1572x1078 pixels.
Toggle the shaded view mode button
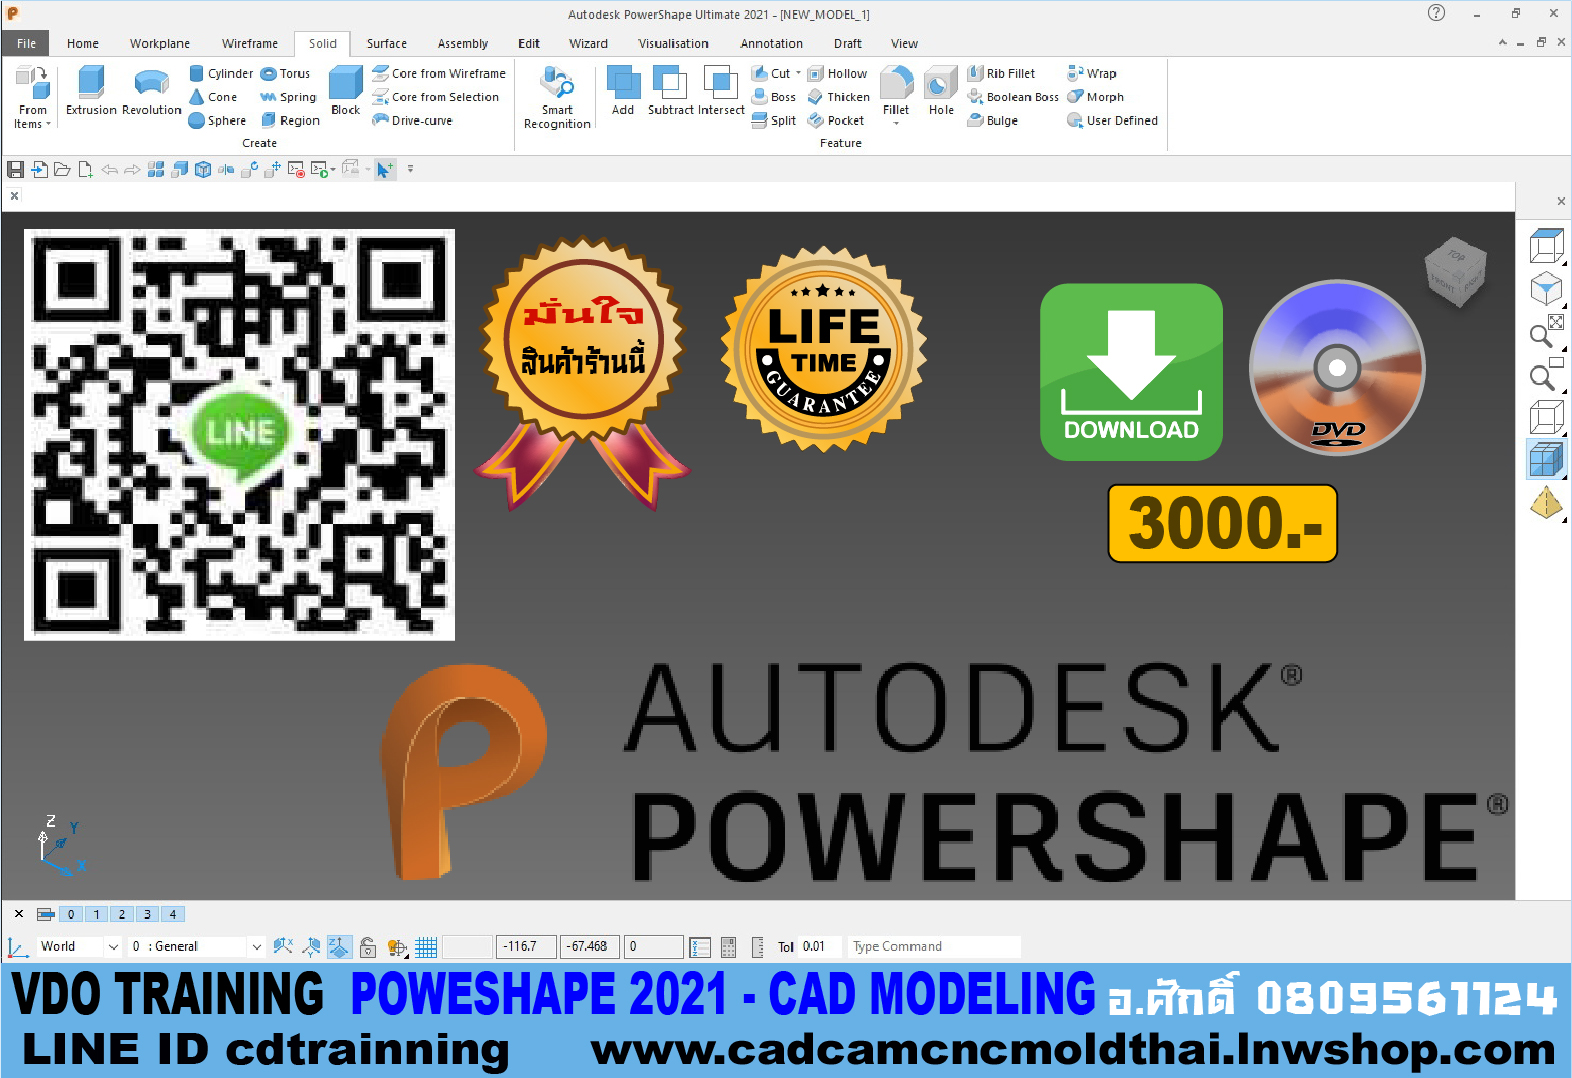[1546, 460]
